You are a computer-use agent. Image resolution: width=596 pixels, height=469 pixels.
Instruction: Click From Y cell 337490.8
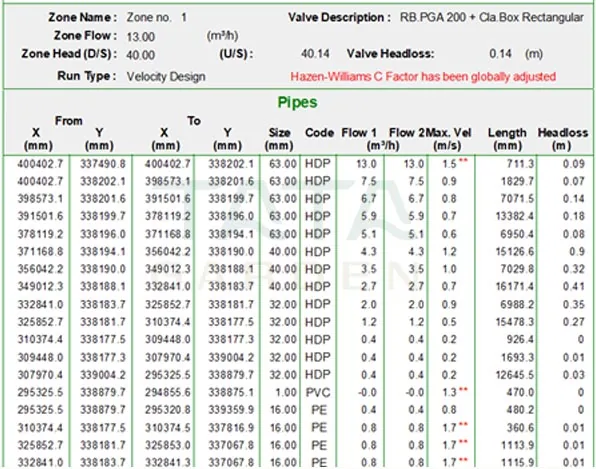point(103,164)
